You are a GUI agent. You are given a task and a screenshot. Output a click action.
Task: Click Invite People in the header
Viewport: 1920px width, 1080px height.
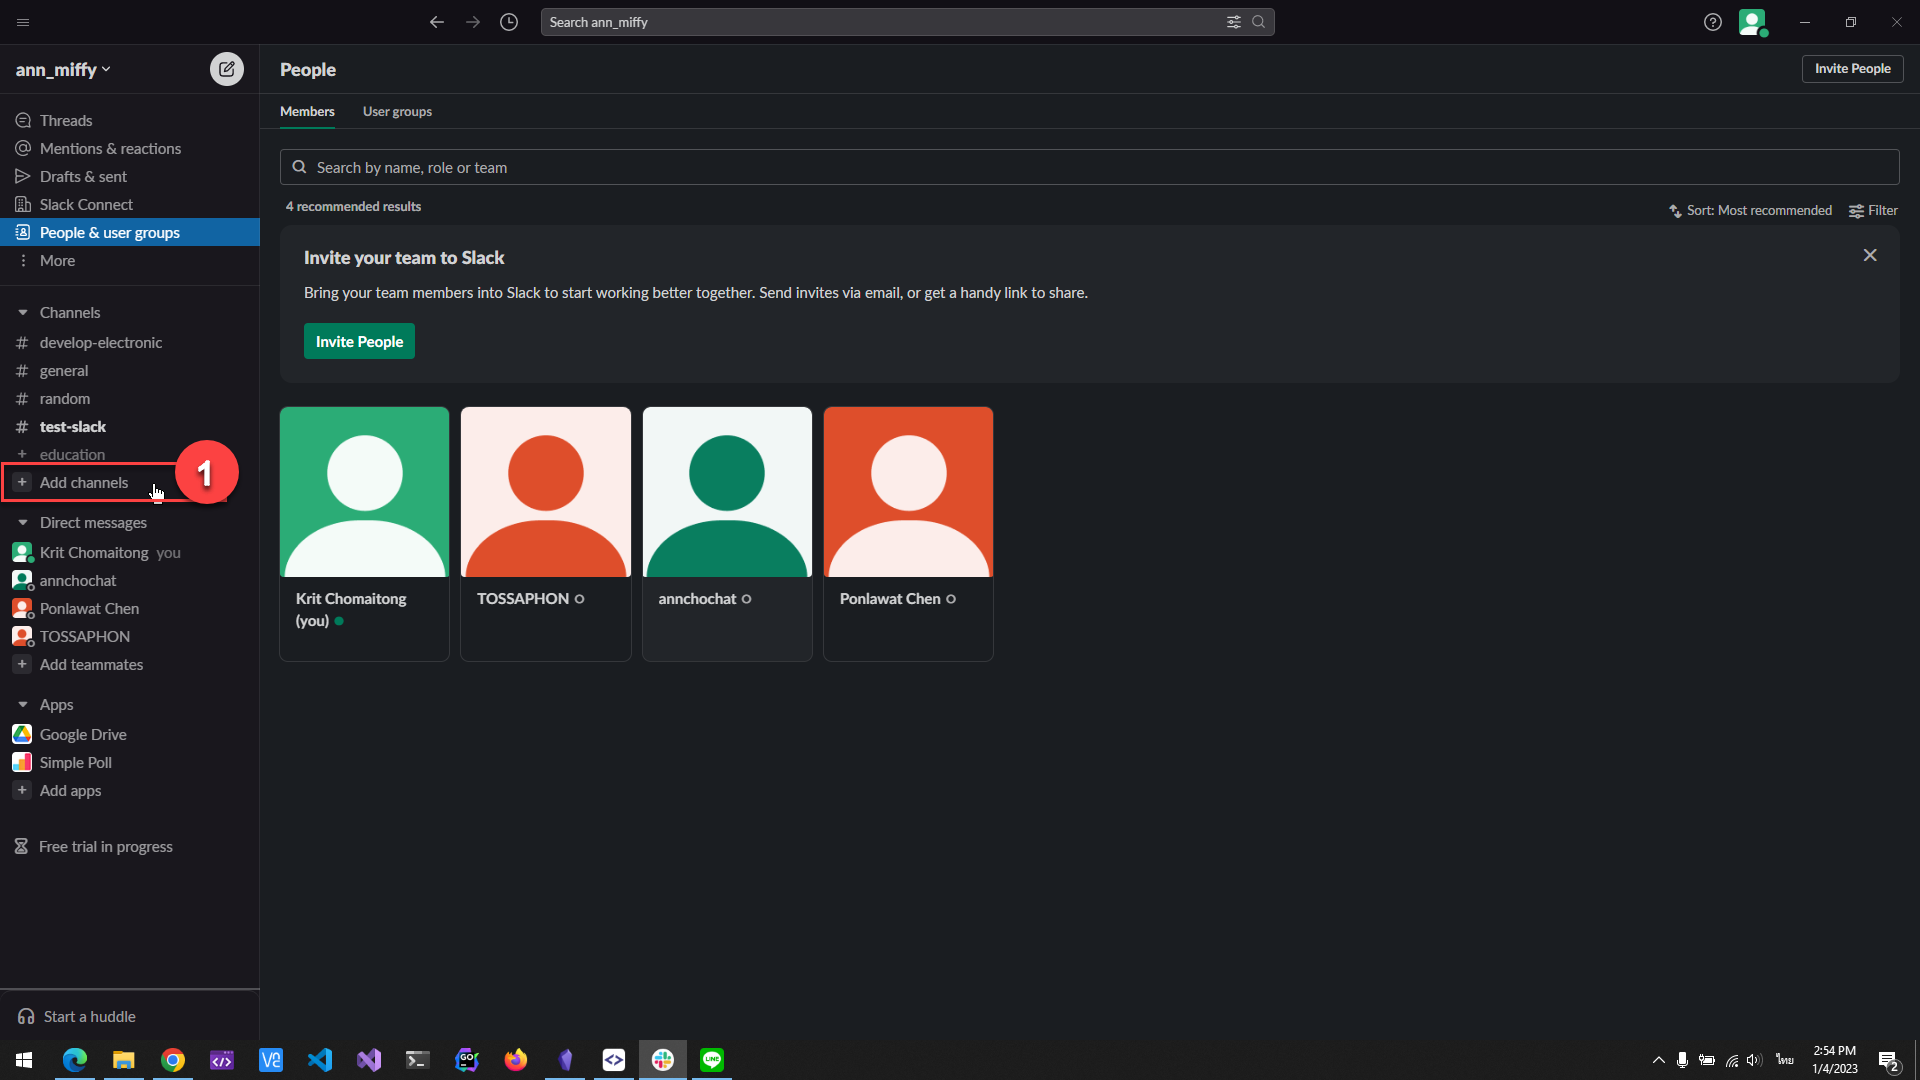pyautogui.click(x=1852, y=68)
